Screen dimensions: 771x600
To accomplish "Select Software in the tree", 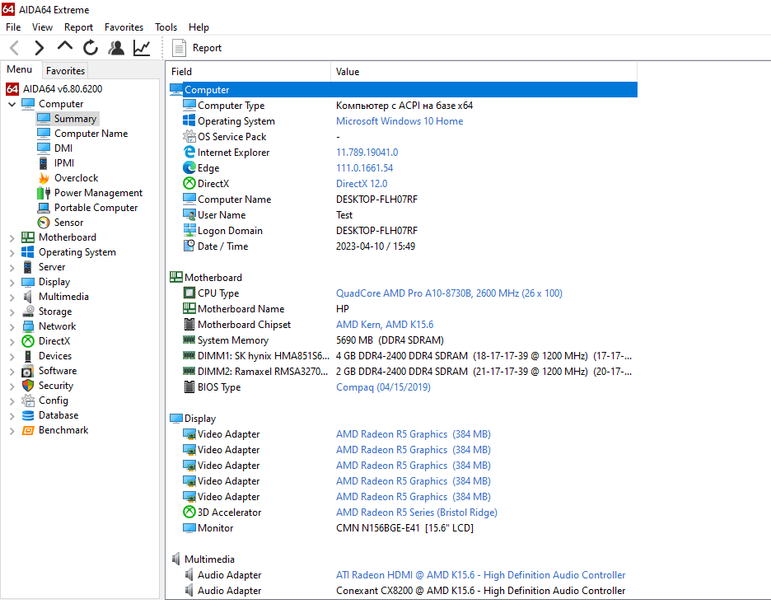I will 58,371.
